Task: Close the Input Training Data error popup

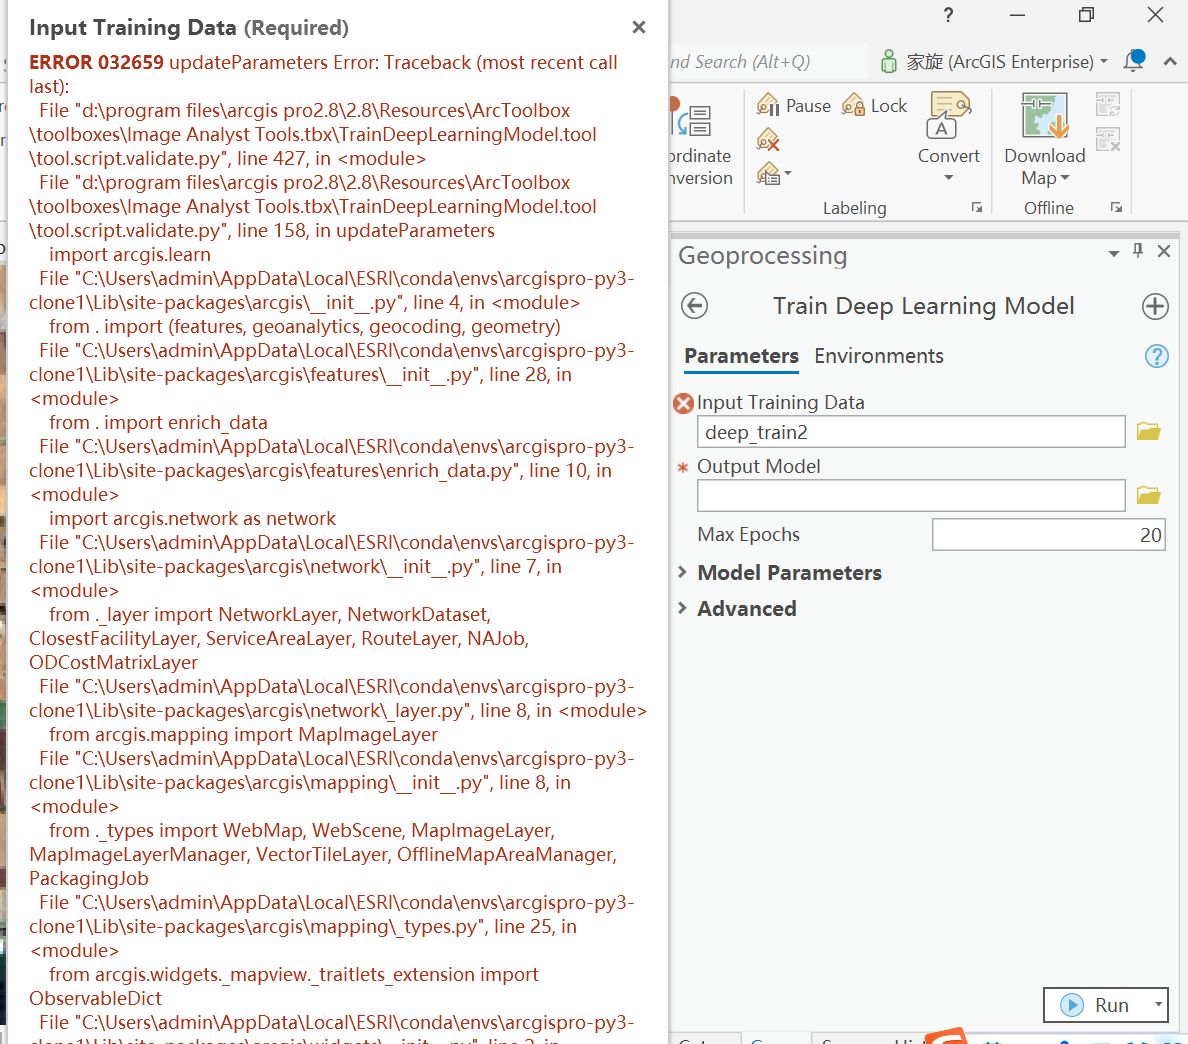Action: pos(639,27)
